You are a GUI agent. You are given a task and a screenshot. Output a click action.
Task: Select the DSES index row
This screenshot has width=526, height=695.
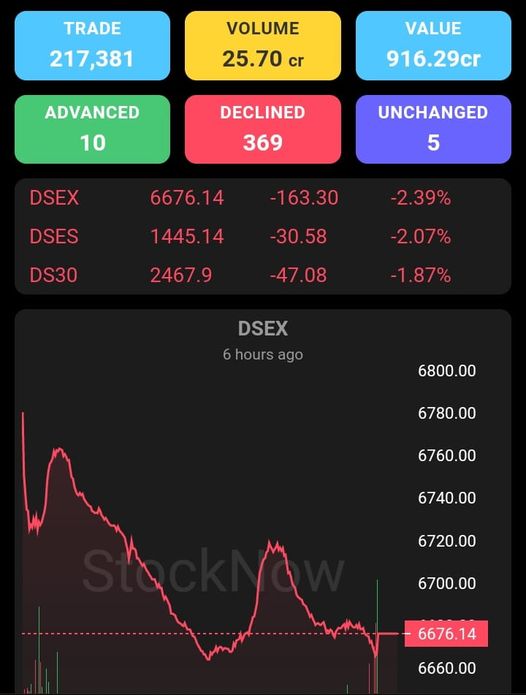click(x=263, y=236)
